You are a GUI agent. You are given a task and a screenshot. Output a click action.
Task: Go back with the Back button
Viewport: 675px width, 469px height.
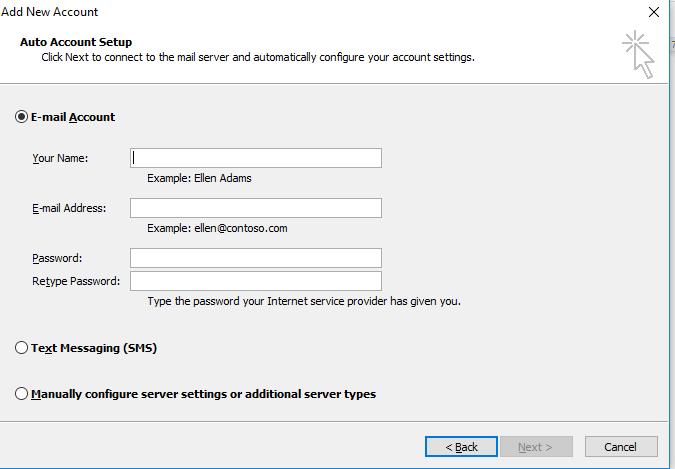pos(461,447)
